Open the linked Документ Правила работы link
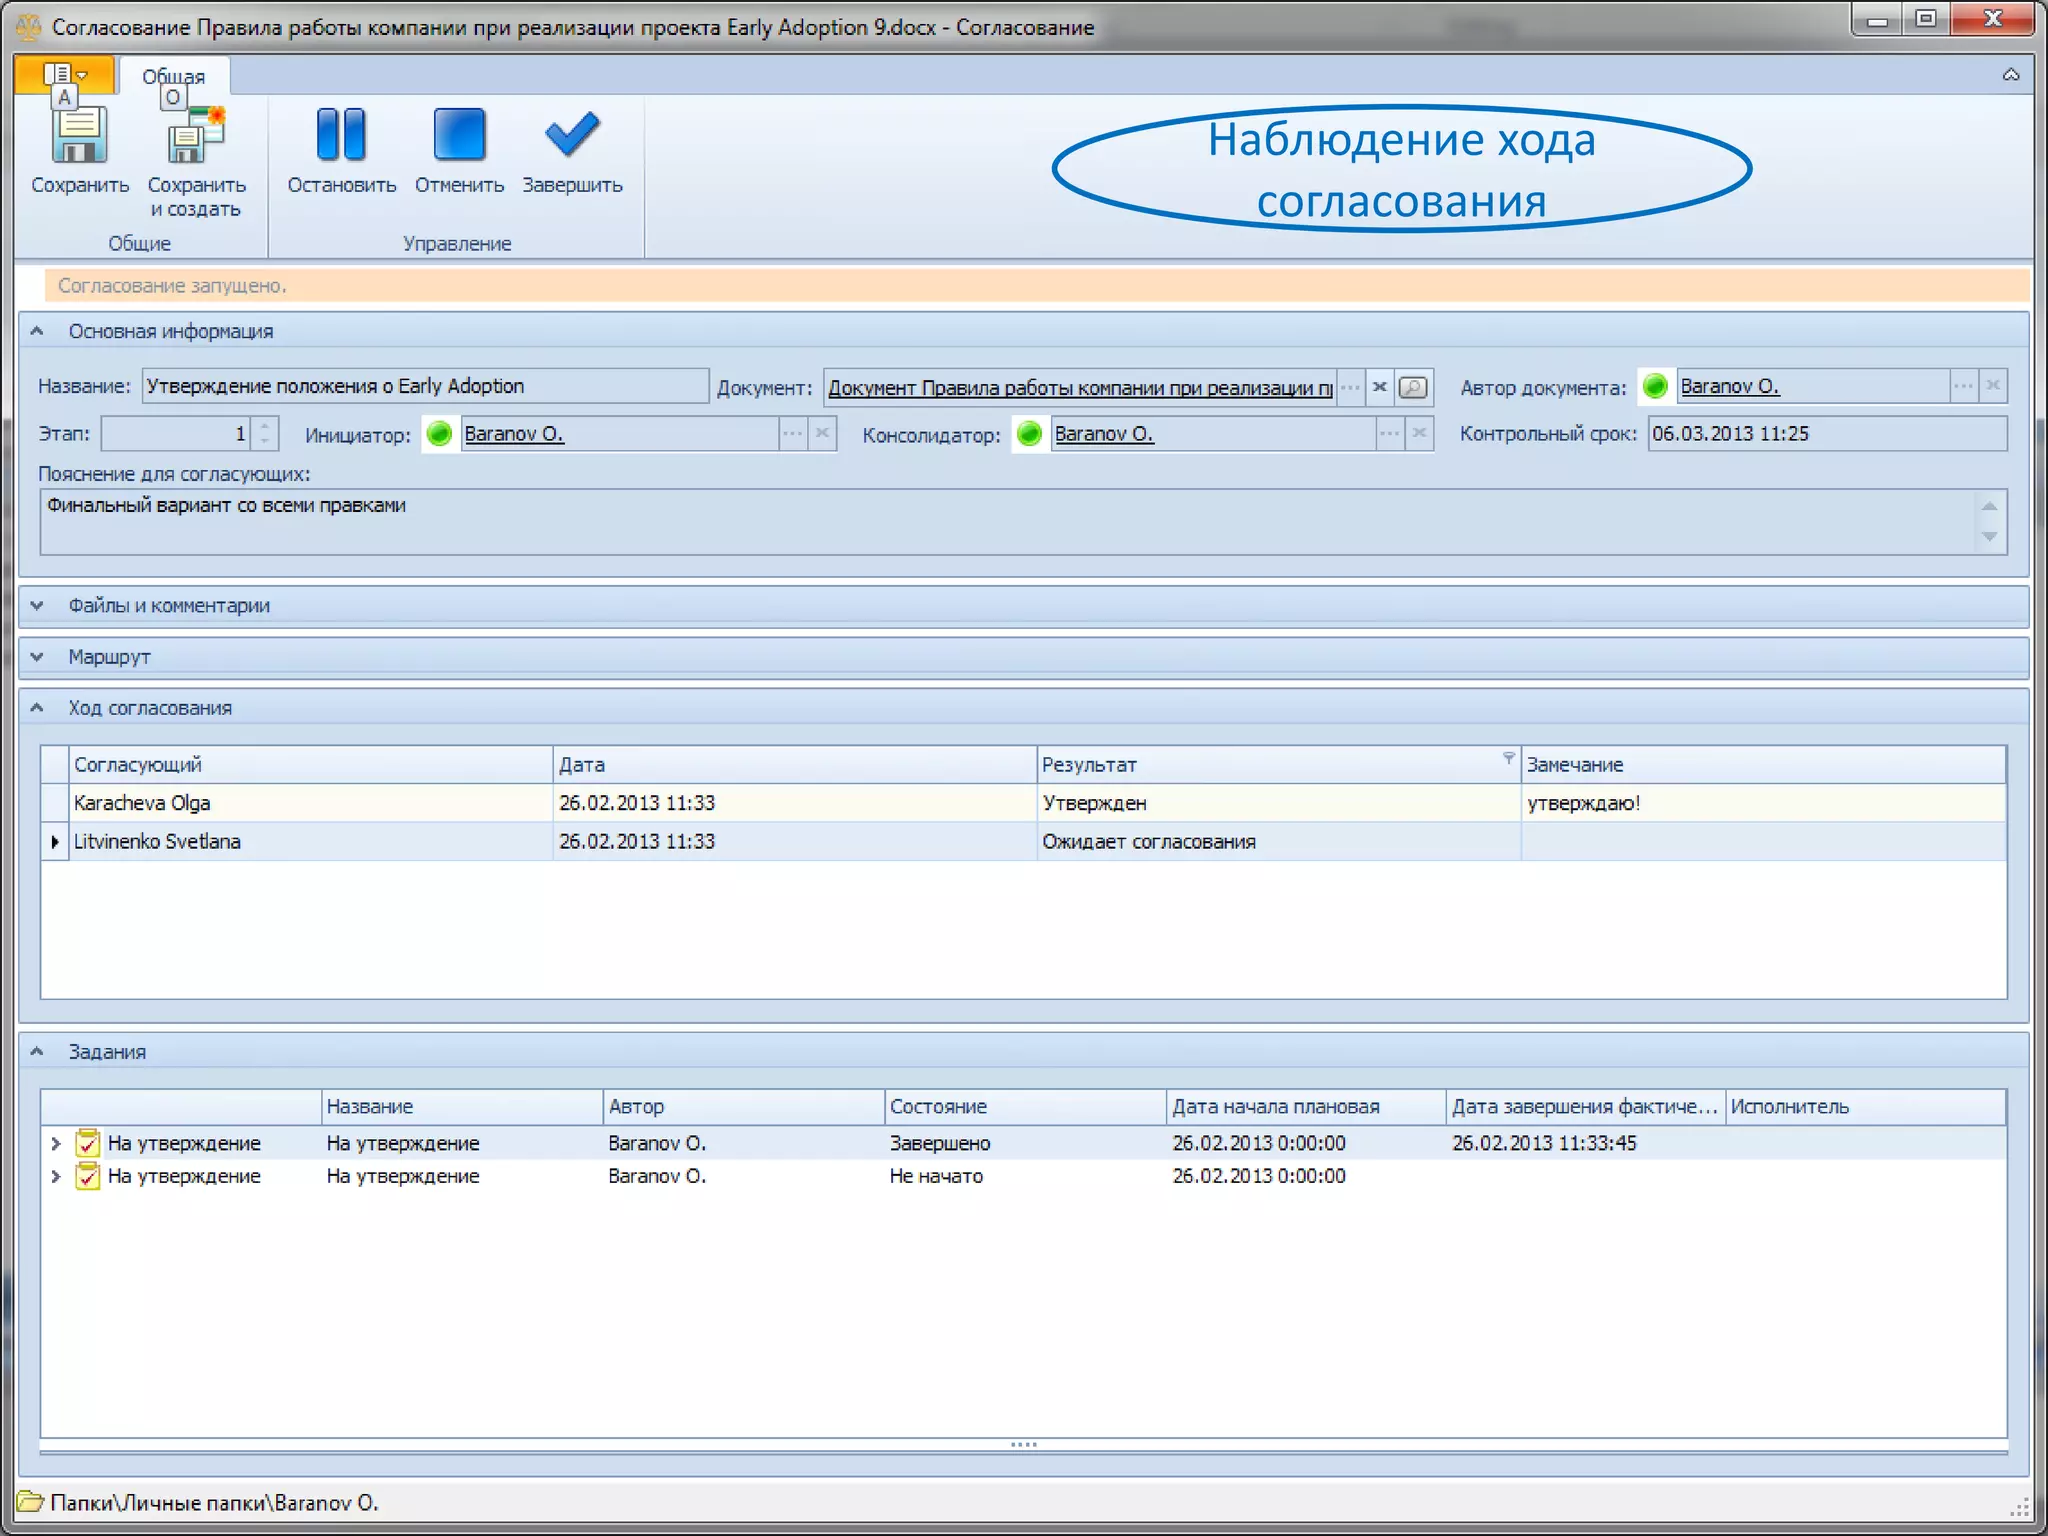The image size is (2048, 1536). [x=1080, y=388]
